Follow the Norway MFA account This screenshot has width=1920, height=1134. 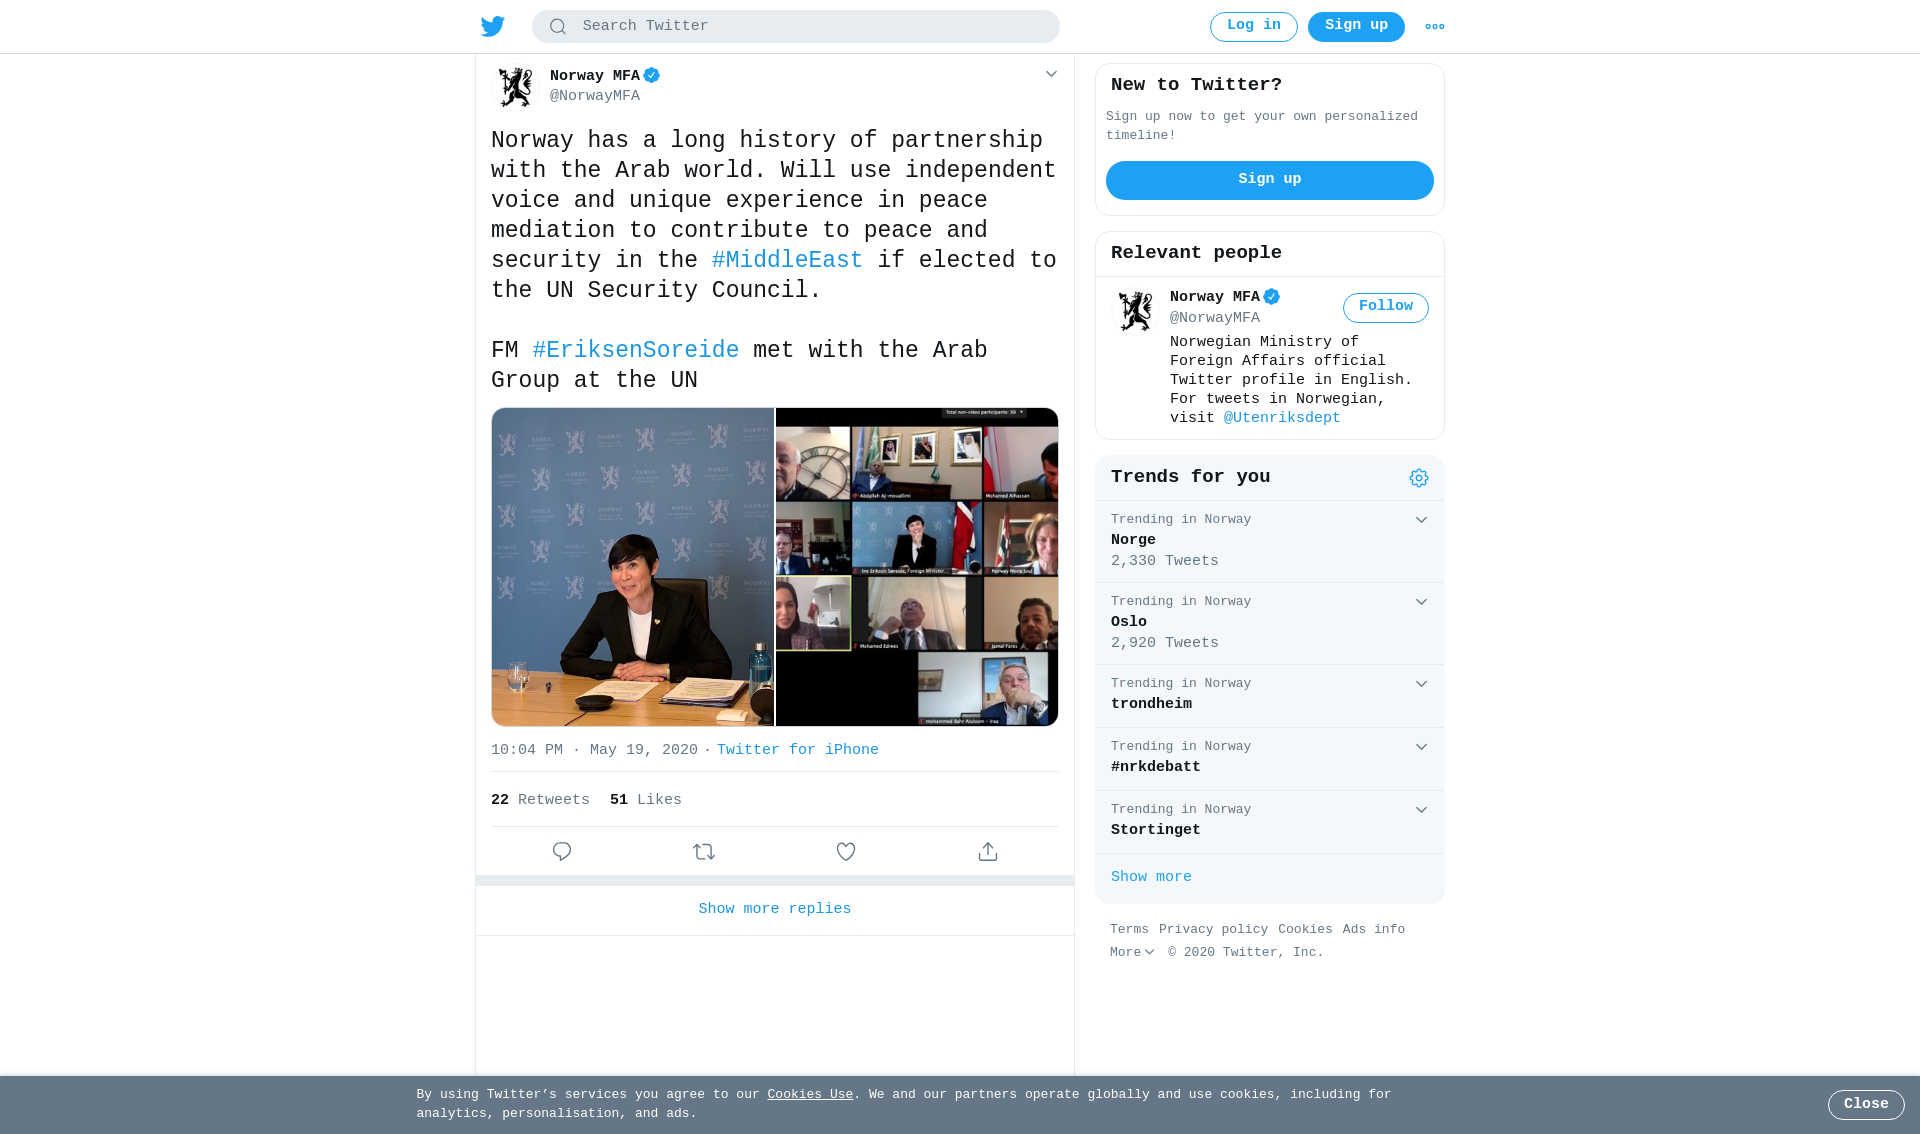click(1386, 308)
